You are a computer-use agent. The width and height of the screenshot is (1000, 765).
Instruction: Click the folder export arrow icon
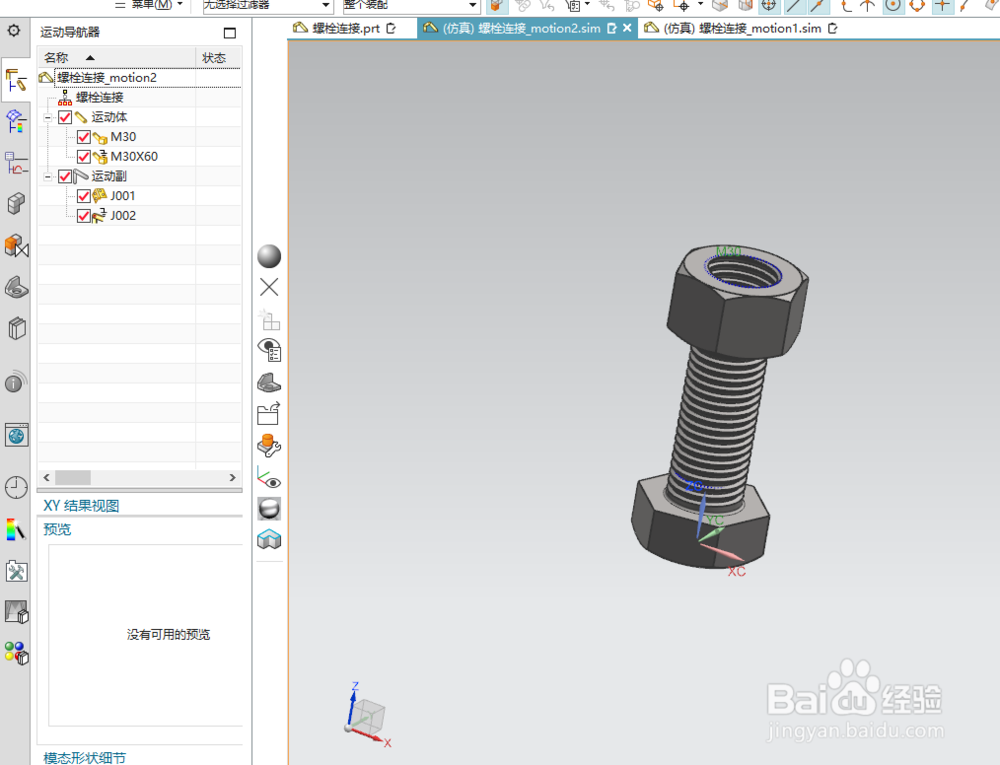[x=269, y=414]
